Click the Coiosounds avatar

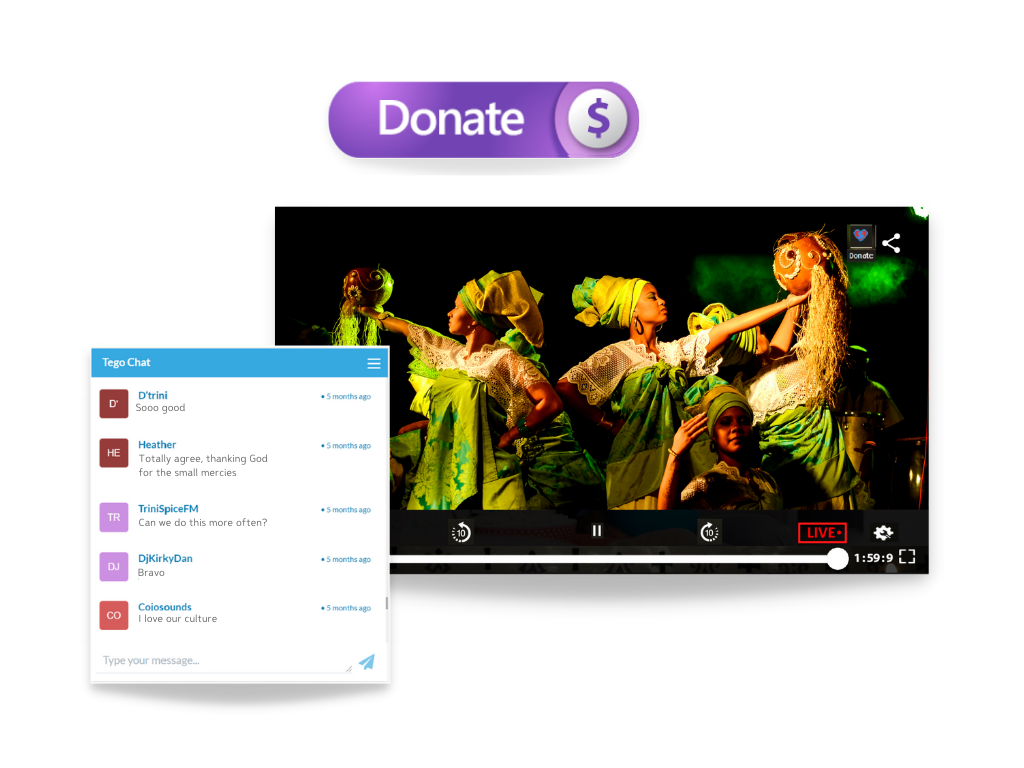[114, 615]
